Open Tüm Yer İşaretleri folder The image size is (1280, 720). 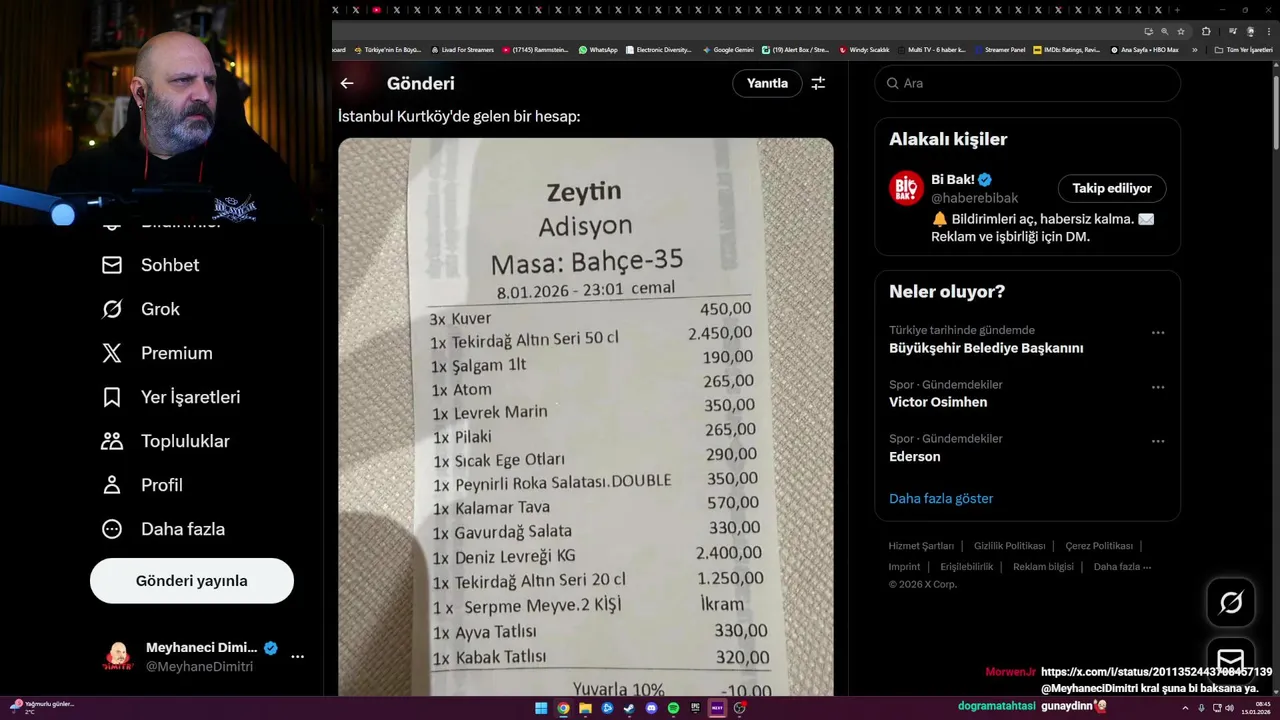(x=1243, y=49)
